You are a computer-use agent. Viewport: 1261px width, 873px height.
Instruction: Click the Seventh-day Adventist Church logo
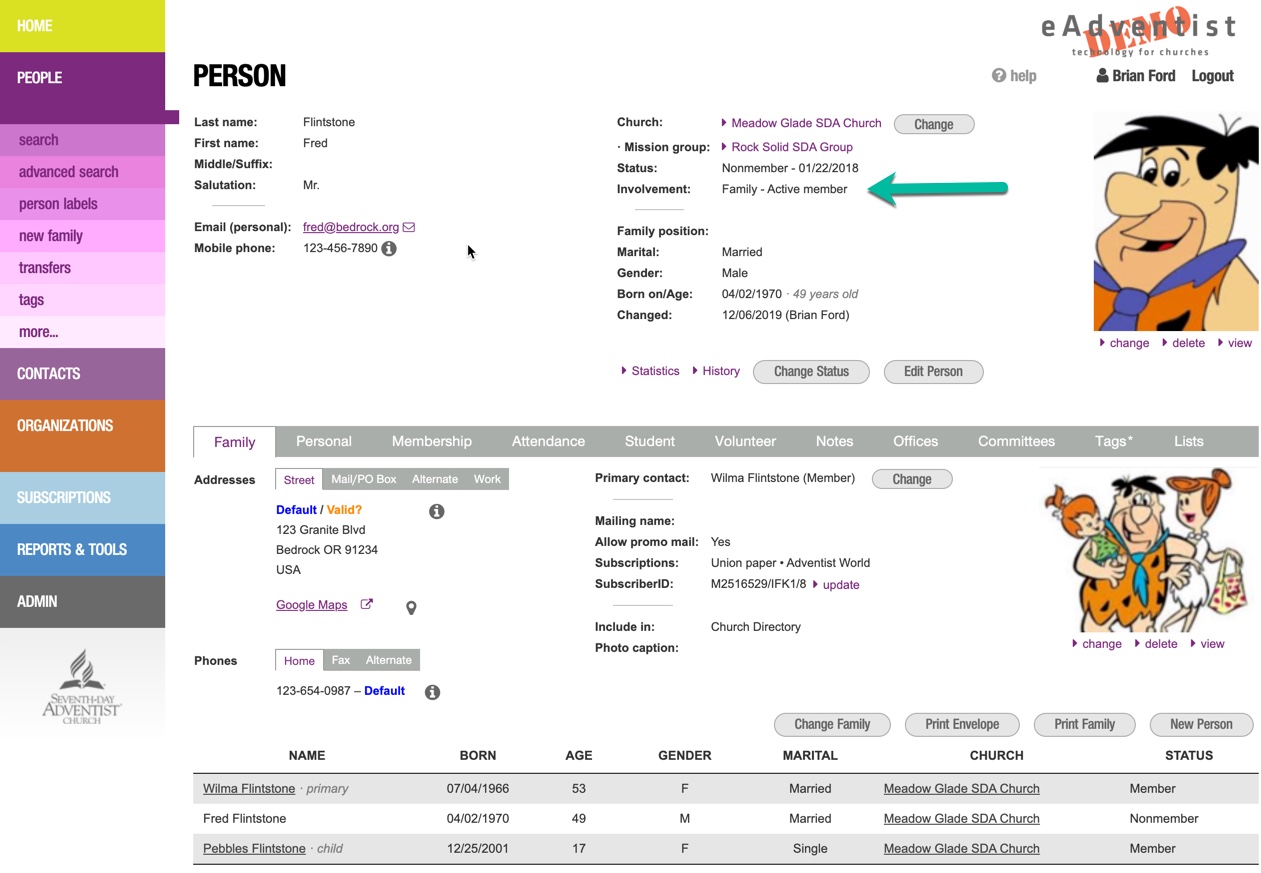(x=82, y=687)
